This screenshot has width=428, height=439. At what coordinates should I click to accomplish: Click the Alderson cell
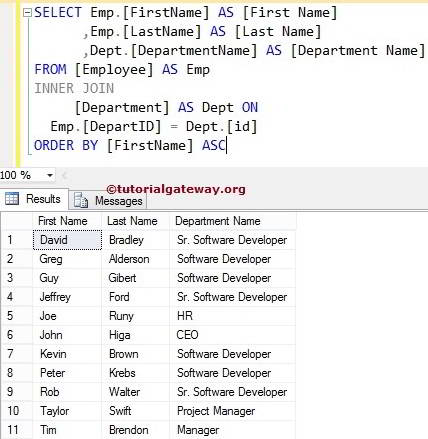[x=136, y=259]
